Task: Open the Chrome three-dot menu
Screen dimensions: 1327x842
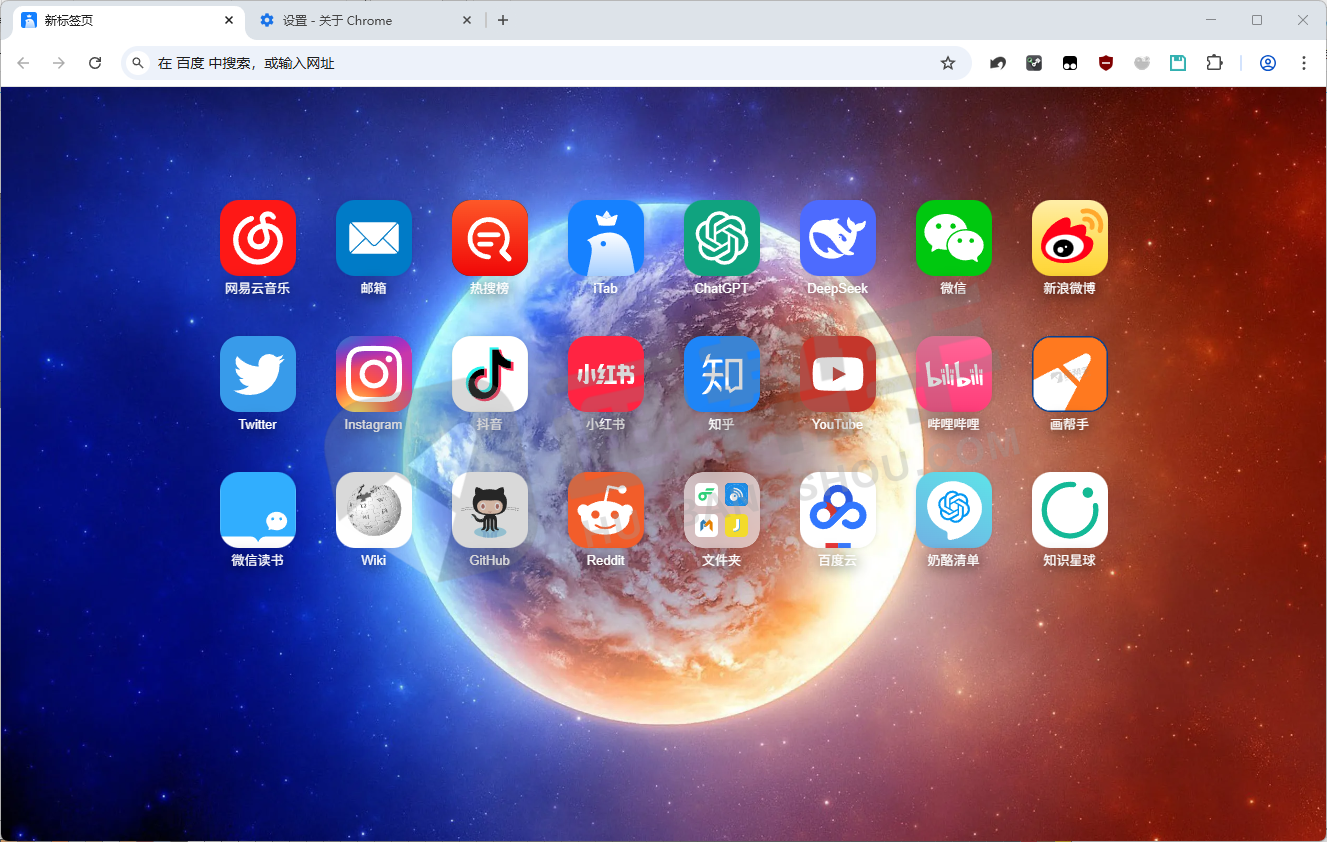Action: coord(1303,63)
